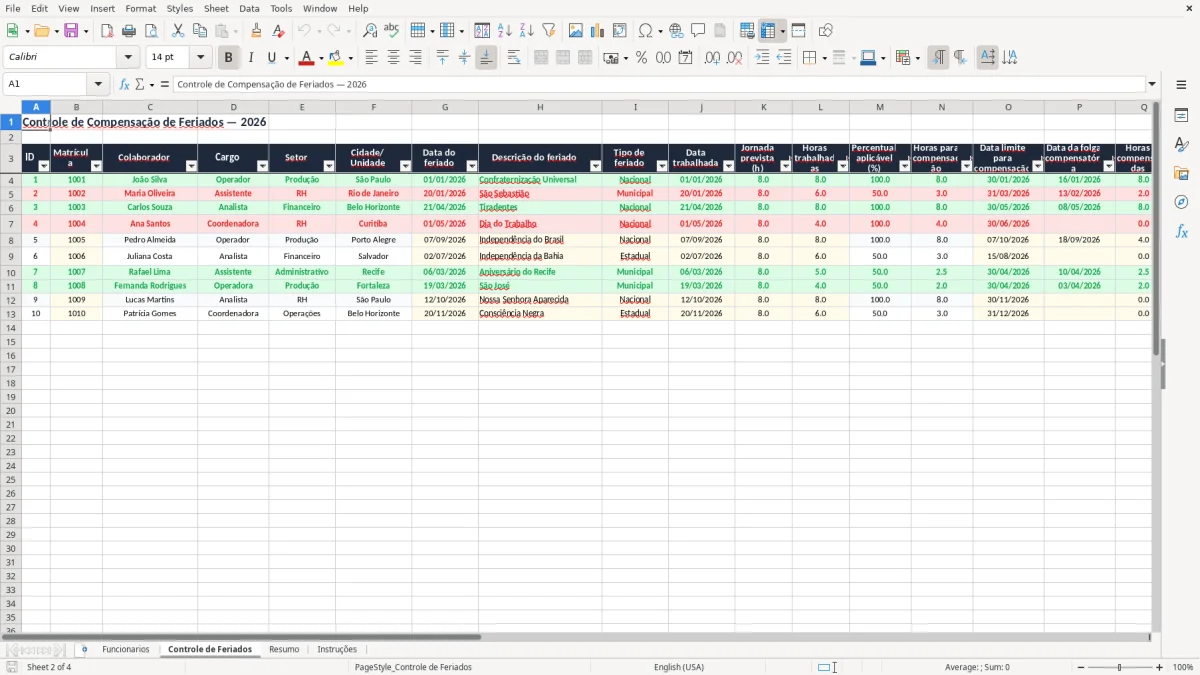Click the Add Decimal Place icon

[x=713, y=58]
